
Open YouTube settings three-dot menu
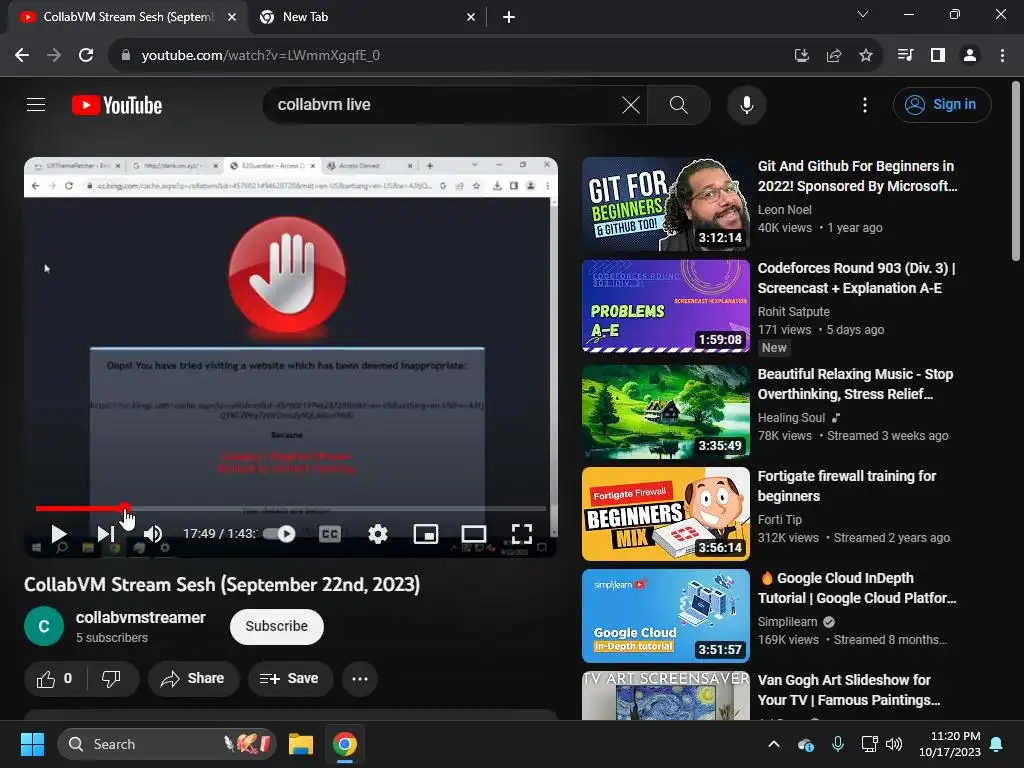865,104
